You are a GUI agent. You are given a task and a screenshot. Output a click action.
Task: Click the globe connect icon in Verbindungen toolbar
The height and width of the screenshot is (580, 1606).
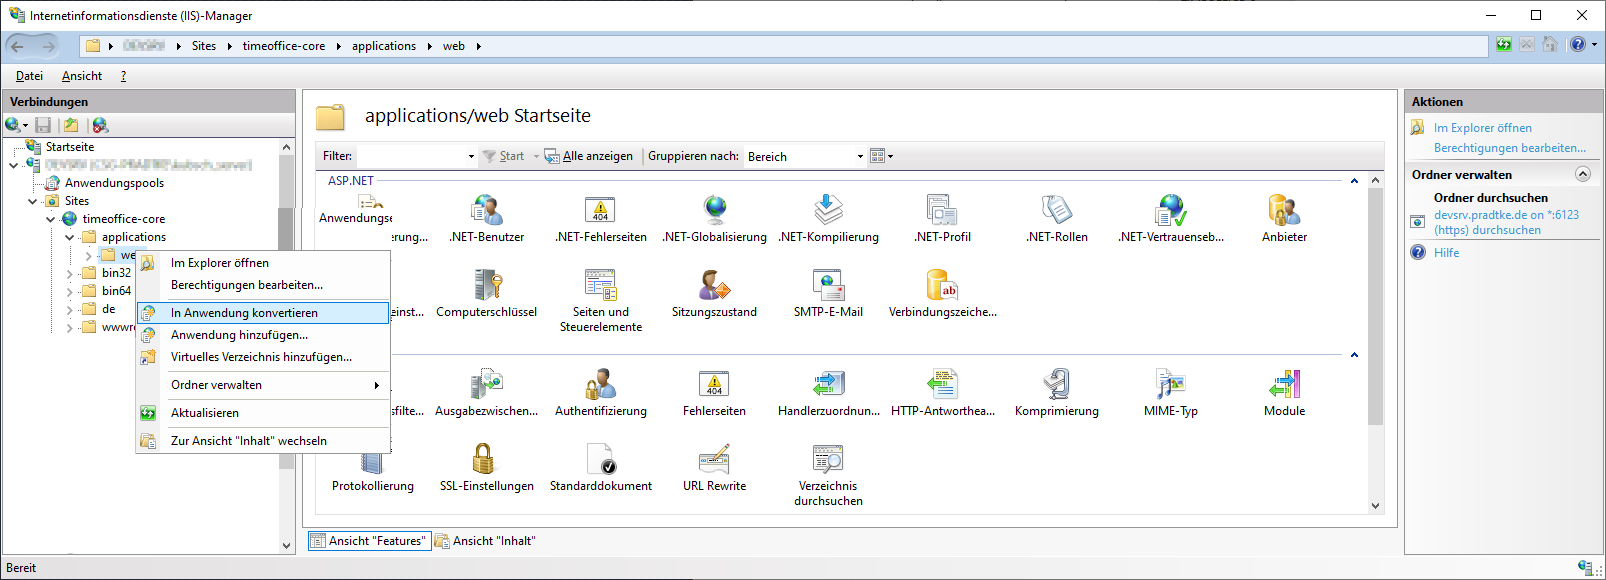[13, 125]
